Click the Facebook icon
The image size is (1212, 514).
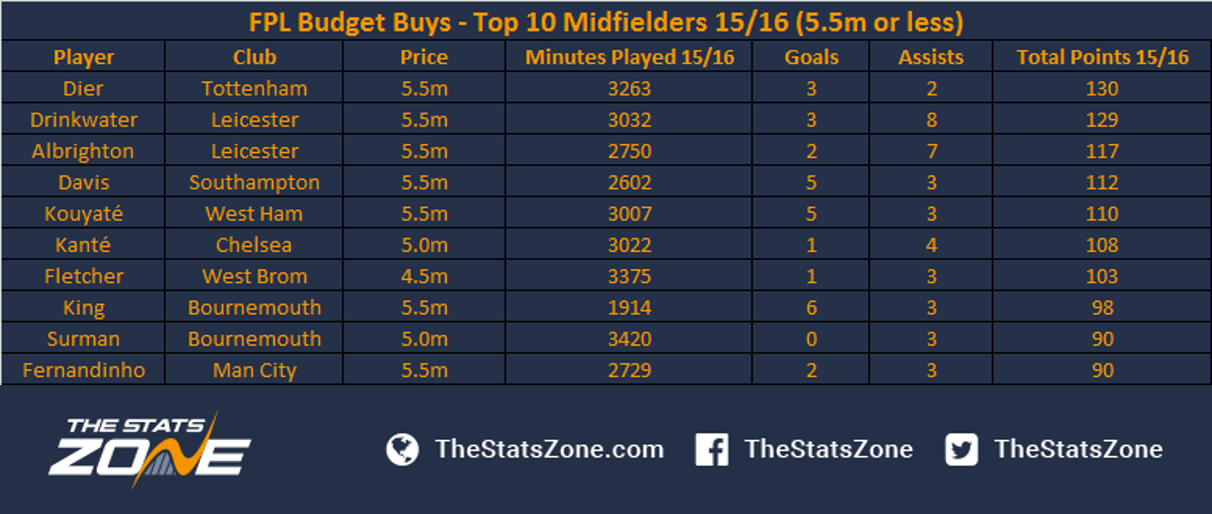click(x=711, y=449)
